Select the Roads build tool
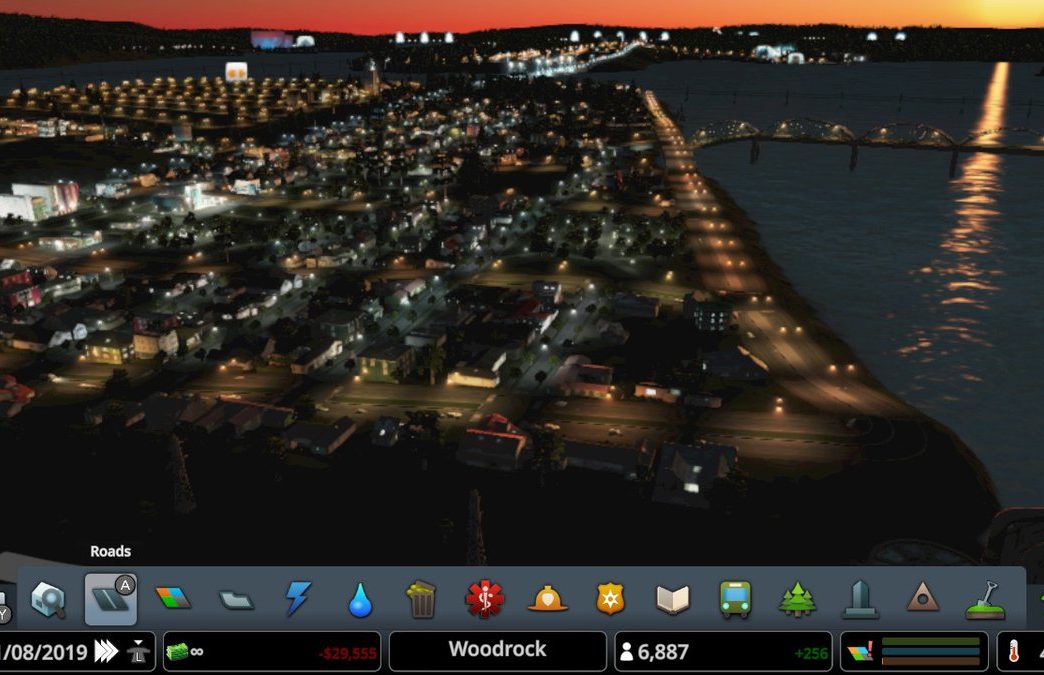 pyautogui.click(x=111, y=599)
